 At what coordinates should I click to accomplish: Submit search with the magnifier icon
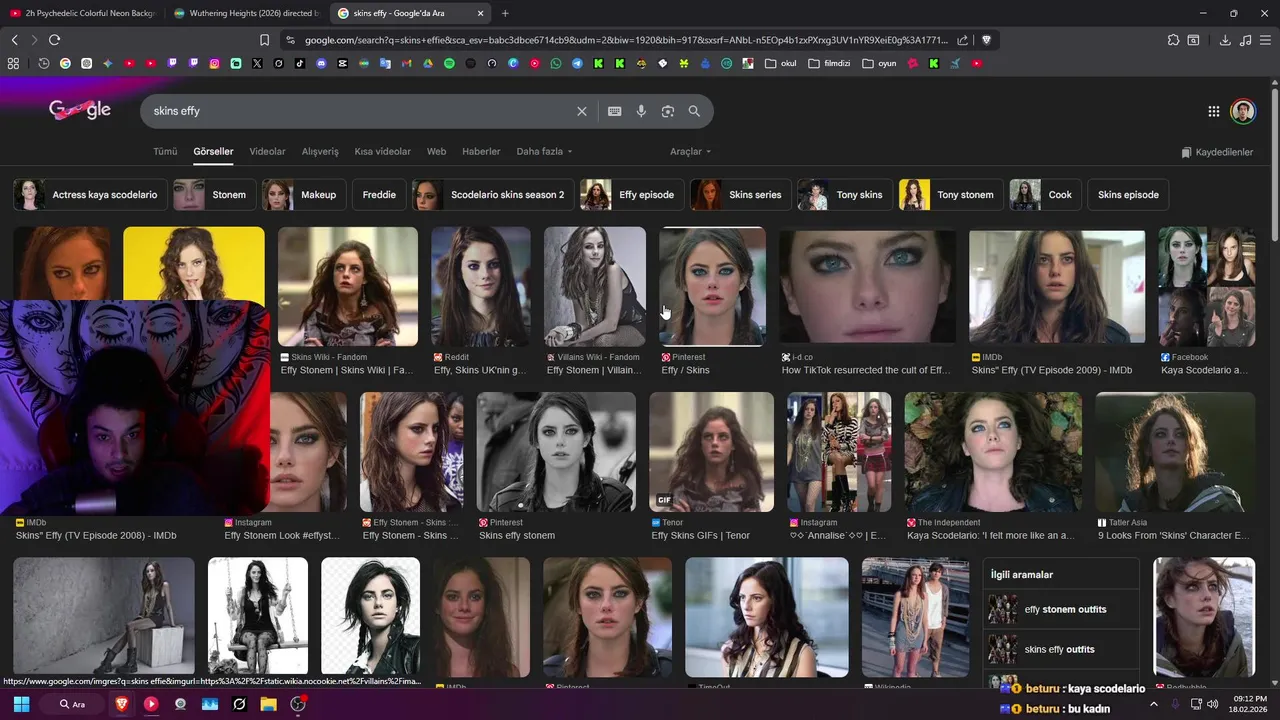(694, 111)
